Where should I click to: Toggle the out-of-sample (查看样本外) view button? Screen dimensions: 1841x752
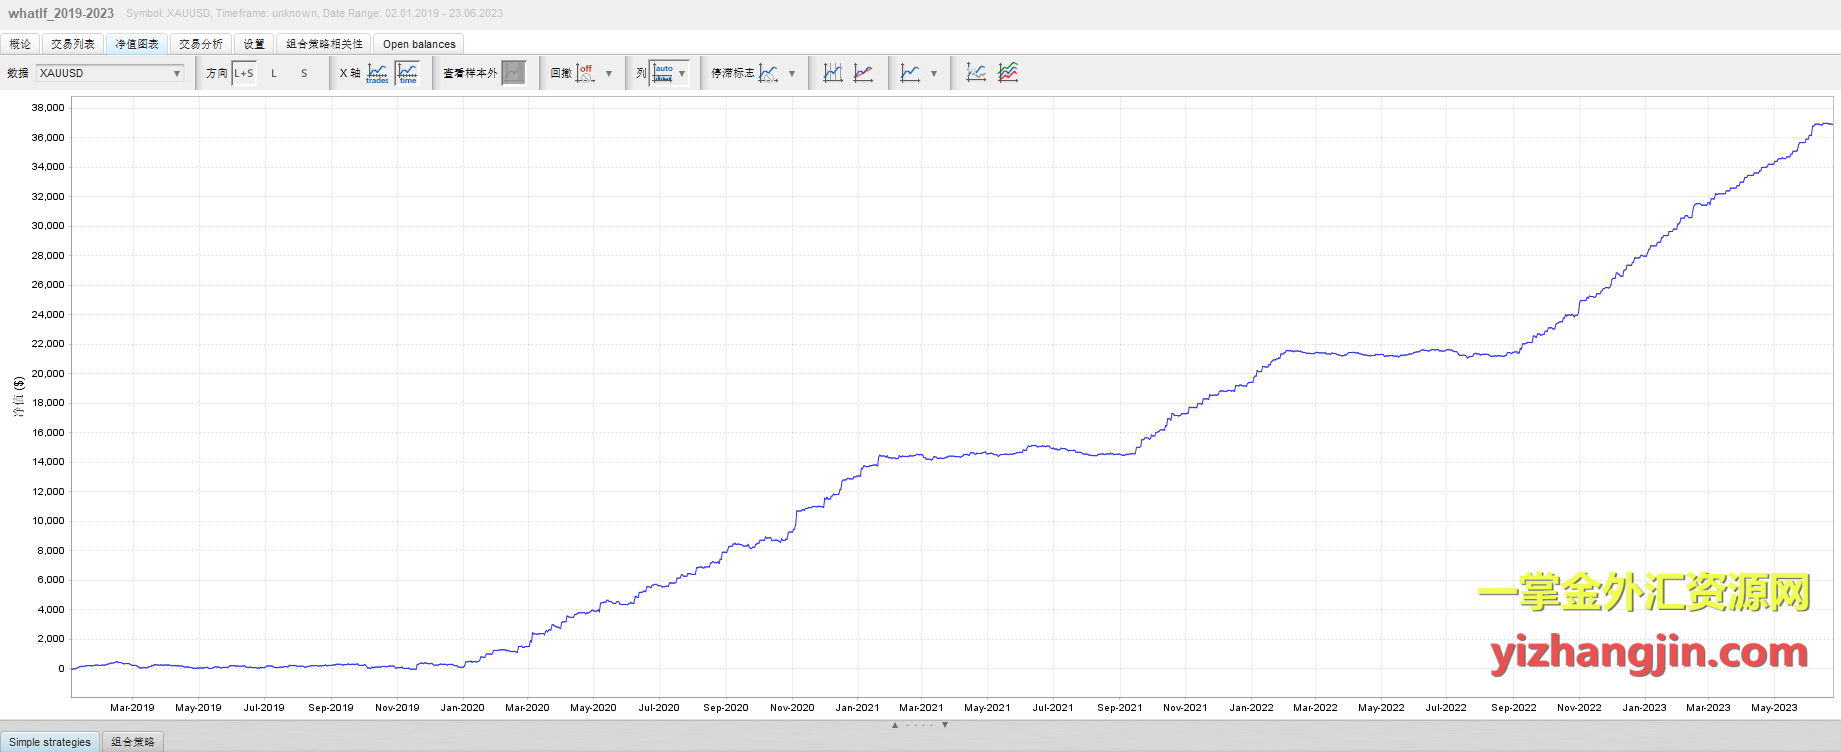tap(513, 73)
